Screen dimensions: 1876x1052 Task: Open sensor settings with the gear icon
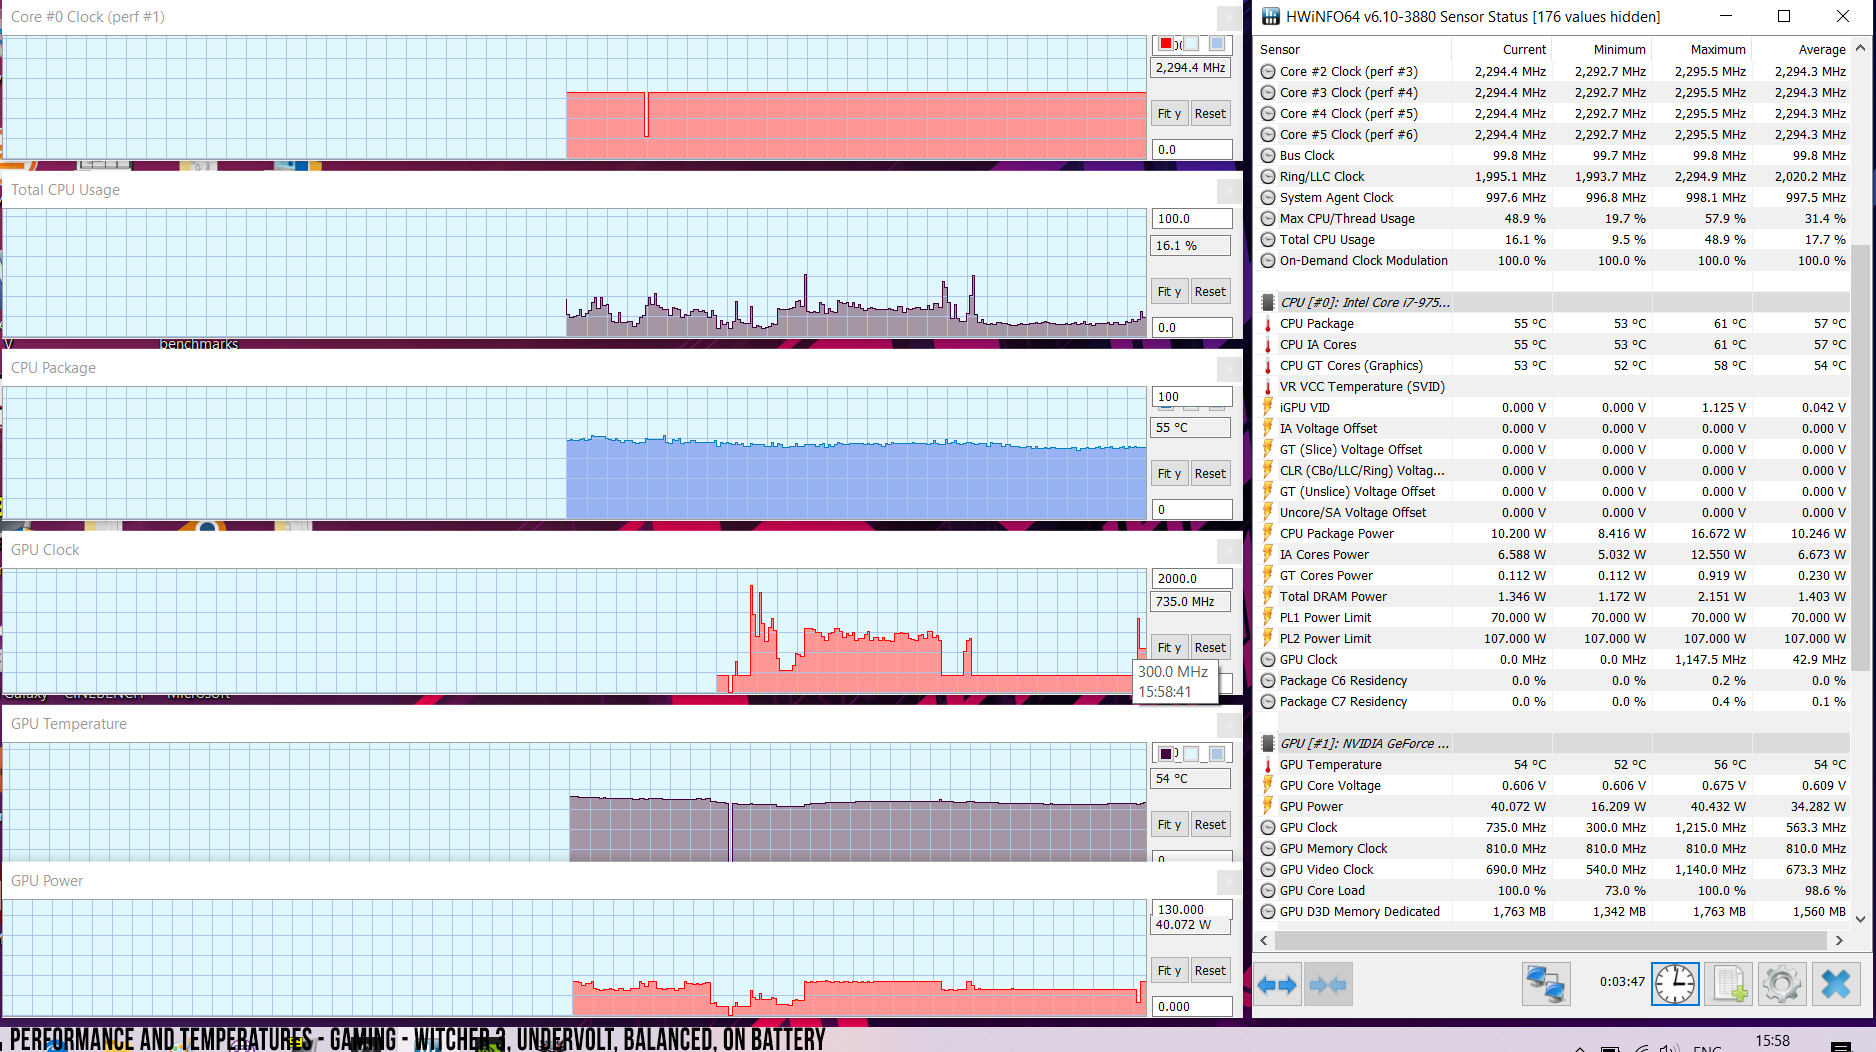pos(1782,985)
